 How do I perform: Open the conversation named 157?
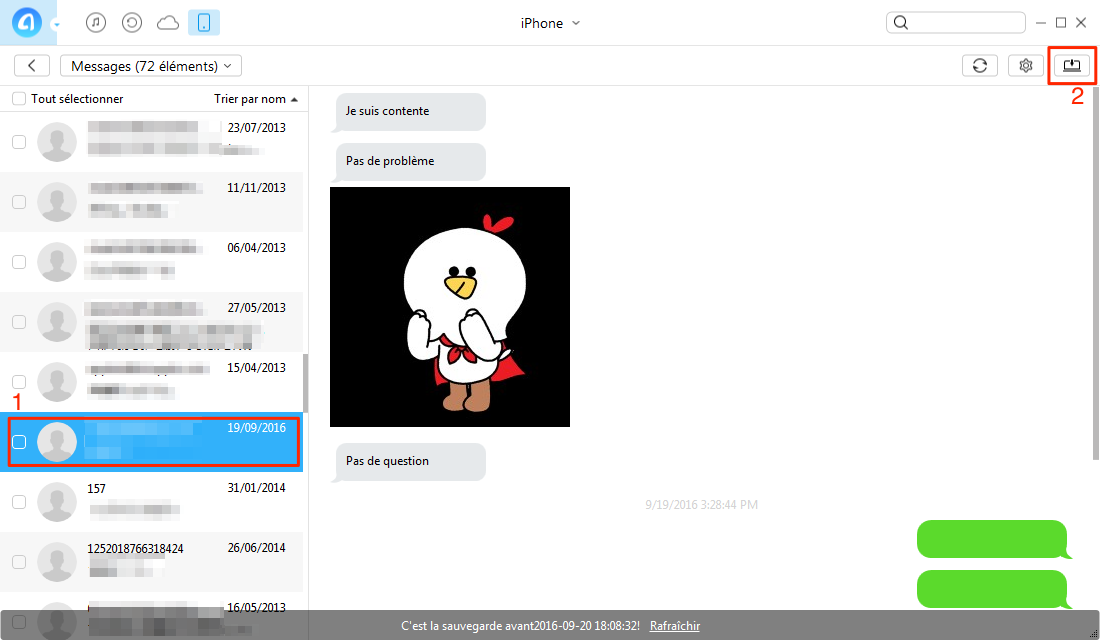152,502
